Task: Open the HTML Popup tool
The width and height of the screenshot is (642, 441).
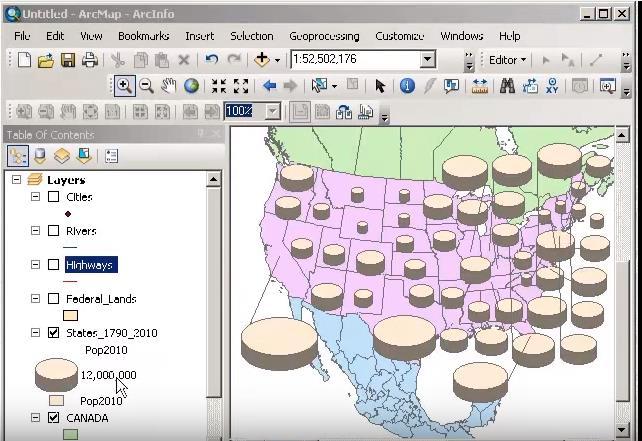Action: [x=451, y=86]
